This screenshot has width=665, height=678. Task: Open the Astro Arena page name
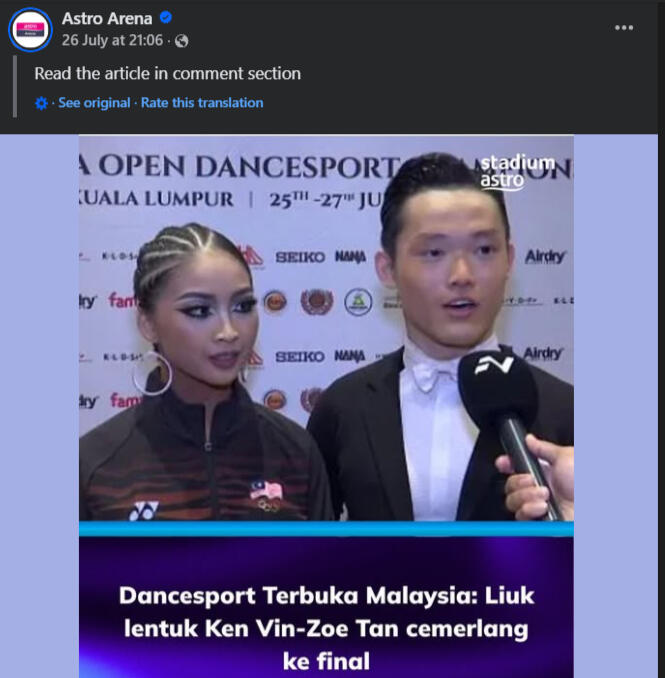[x=107, y=18]
